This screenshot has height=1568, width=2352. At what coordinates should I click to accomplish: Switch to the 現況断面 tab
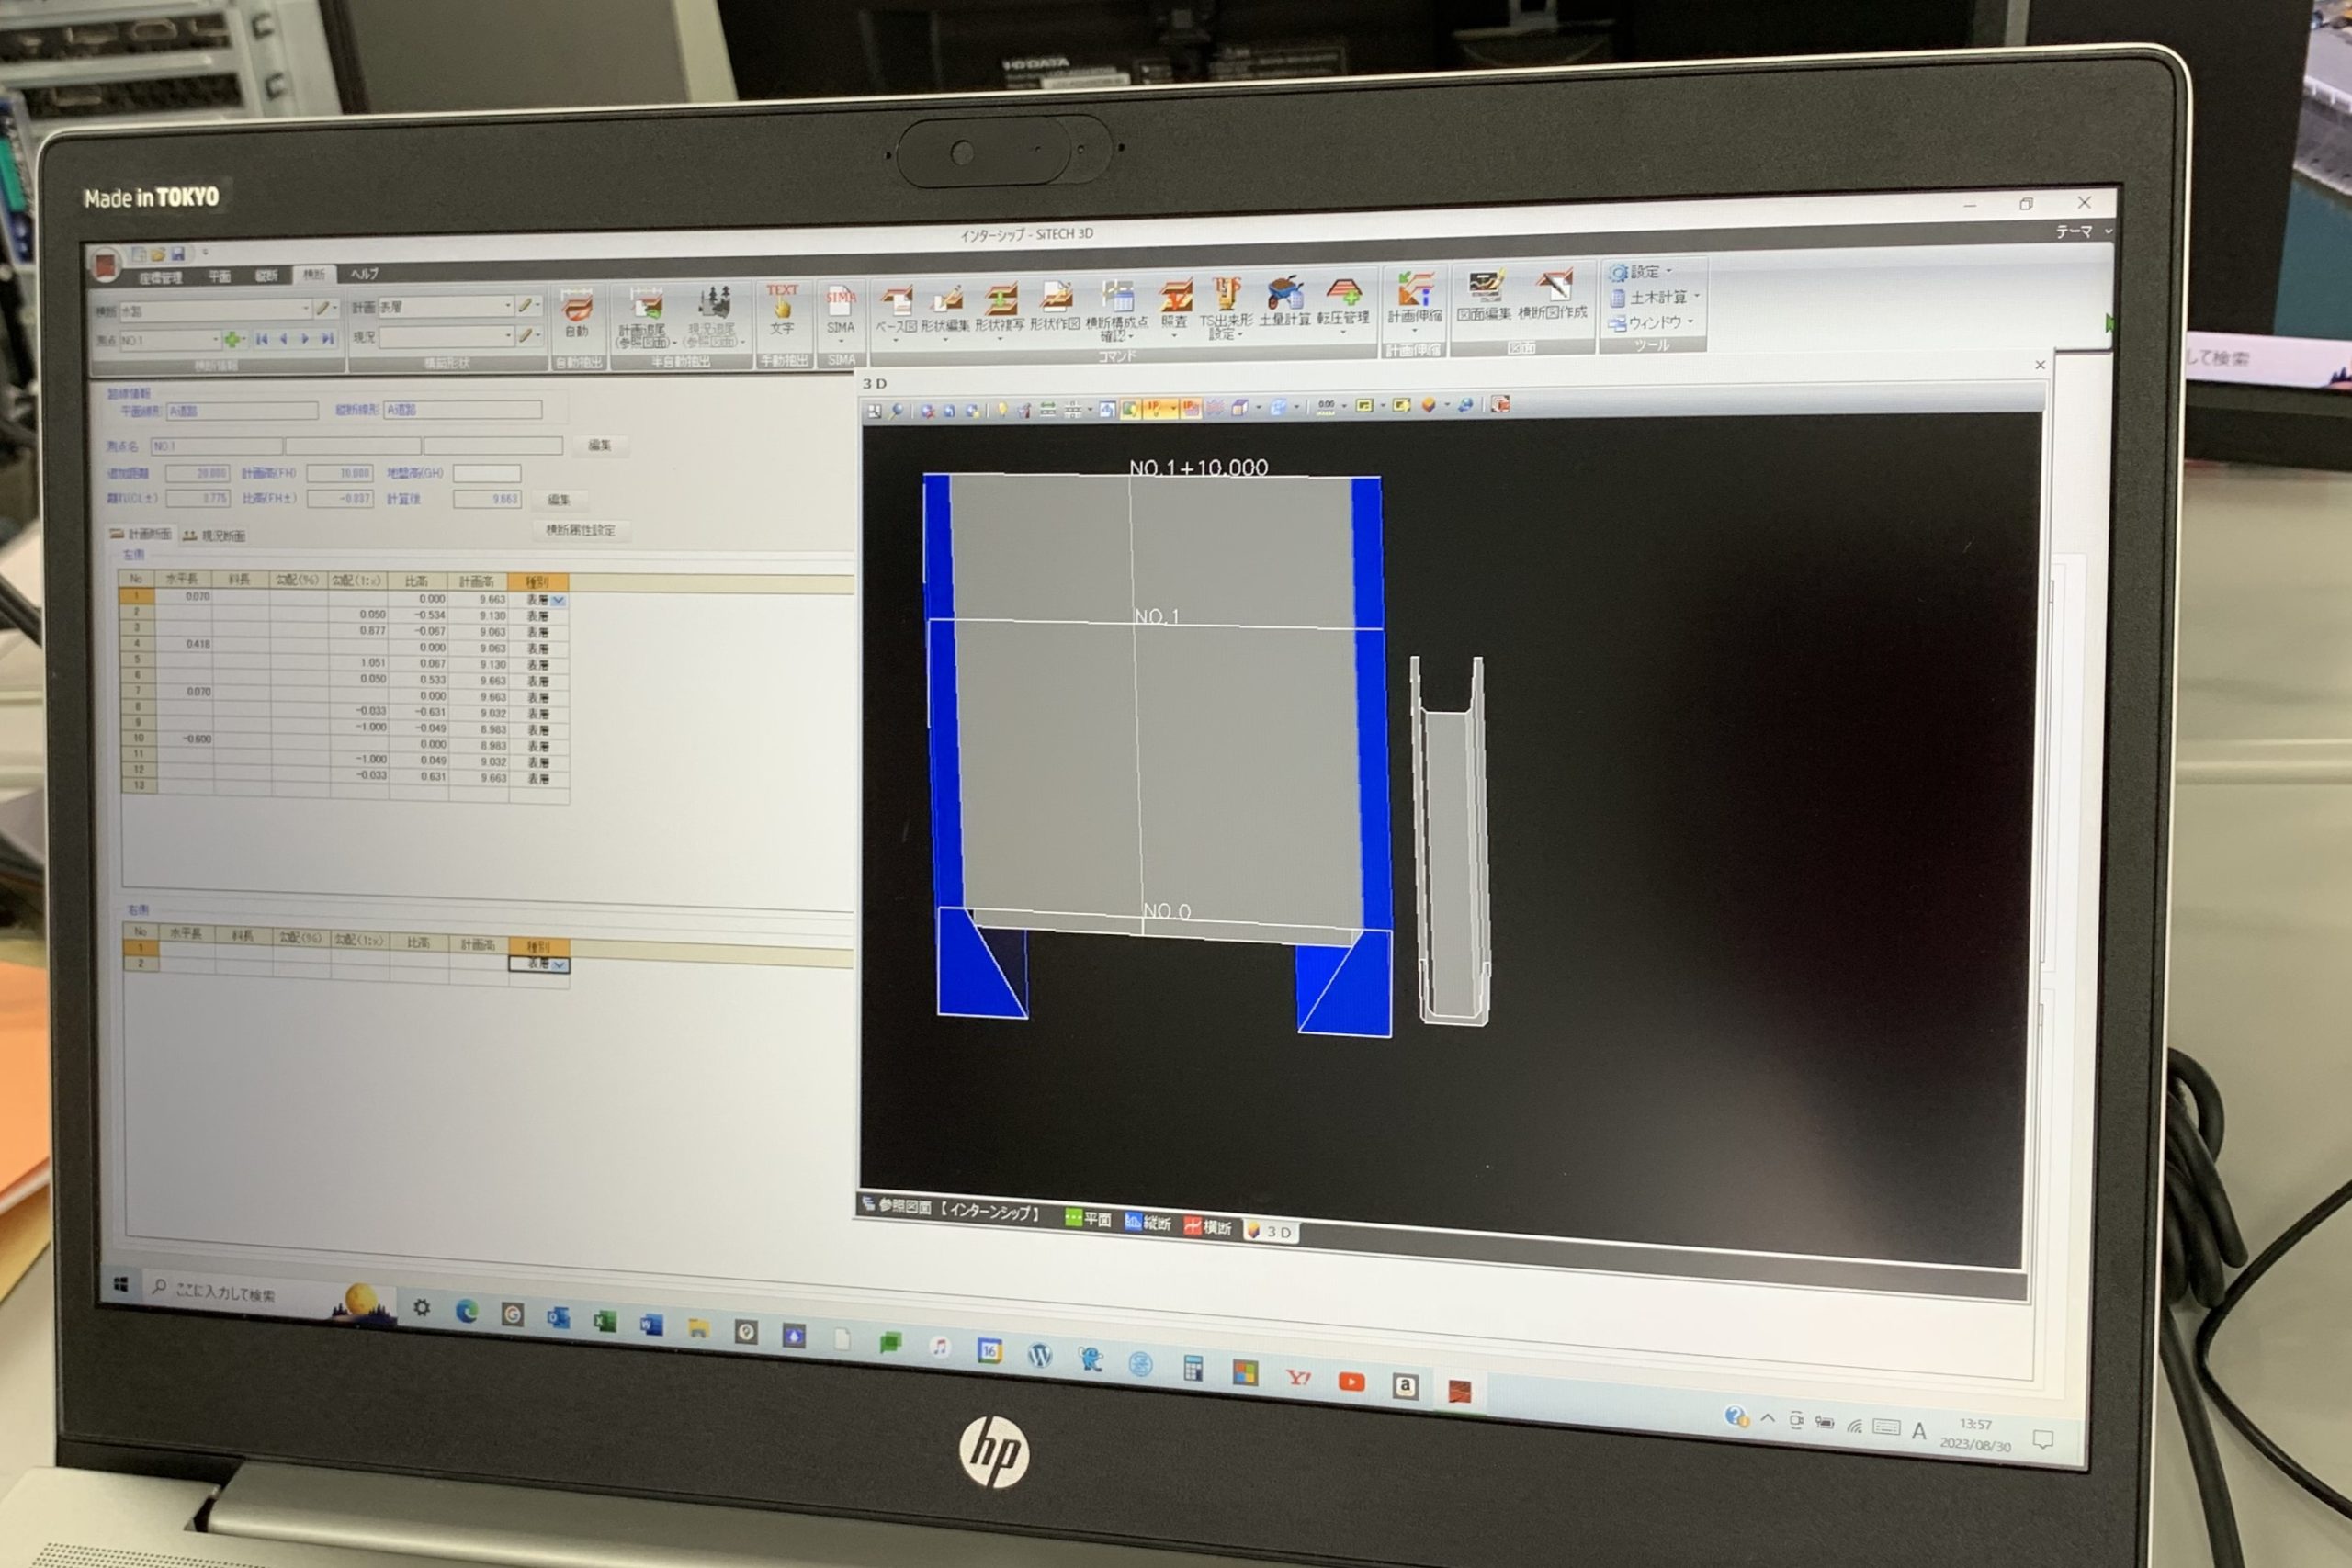pyautogui.click(x=214, y=536)
